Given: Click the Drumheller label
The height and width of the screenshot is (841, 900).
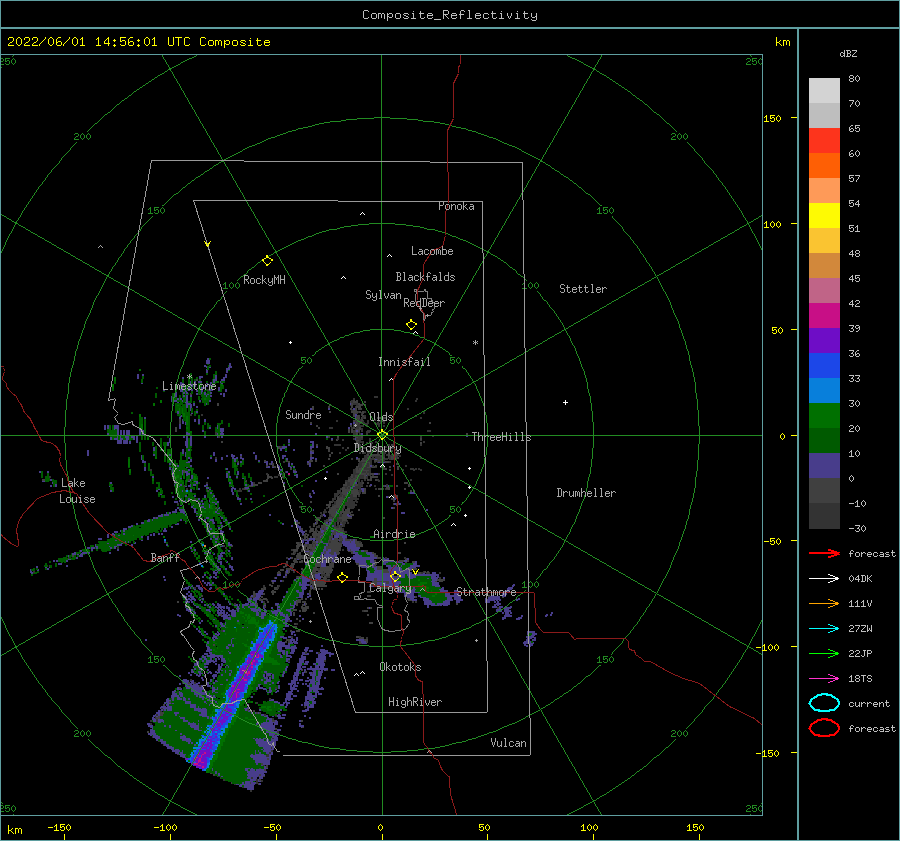Looking at the screenshot, I should (x=586, y=493).
